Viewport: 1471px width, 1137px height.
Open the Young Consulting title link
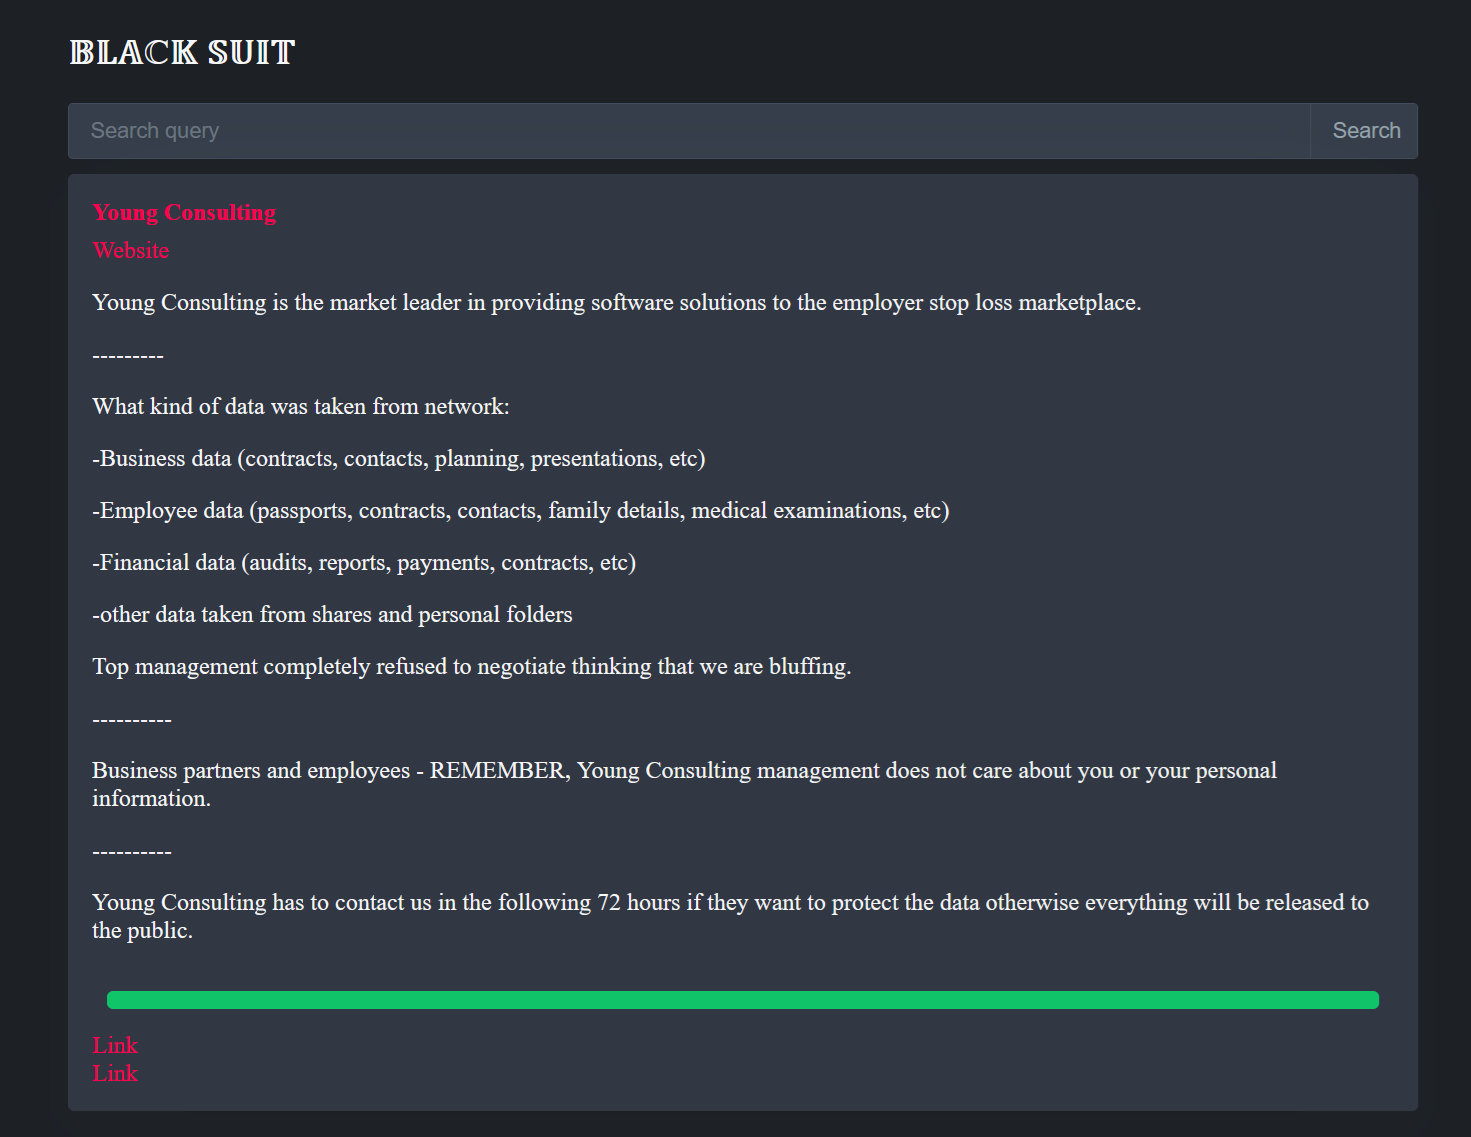tap(184, 213)
